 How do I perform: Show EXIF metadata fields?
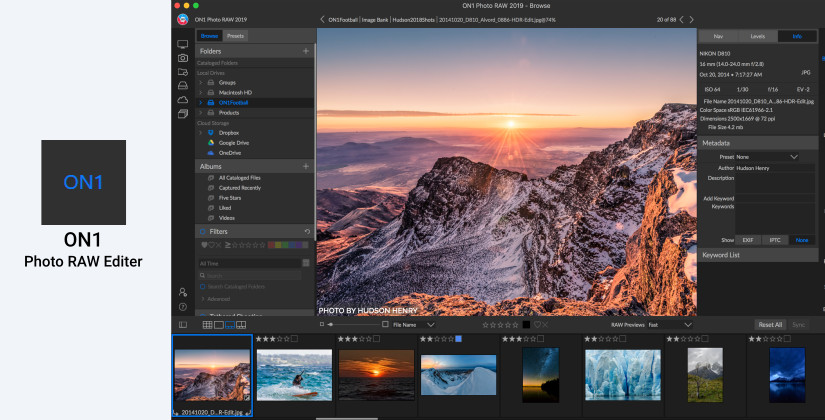point(748,240)
